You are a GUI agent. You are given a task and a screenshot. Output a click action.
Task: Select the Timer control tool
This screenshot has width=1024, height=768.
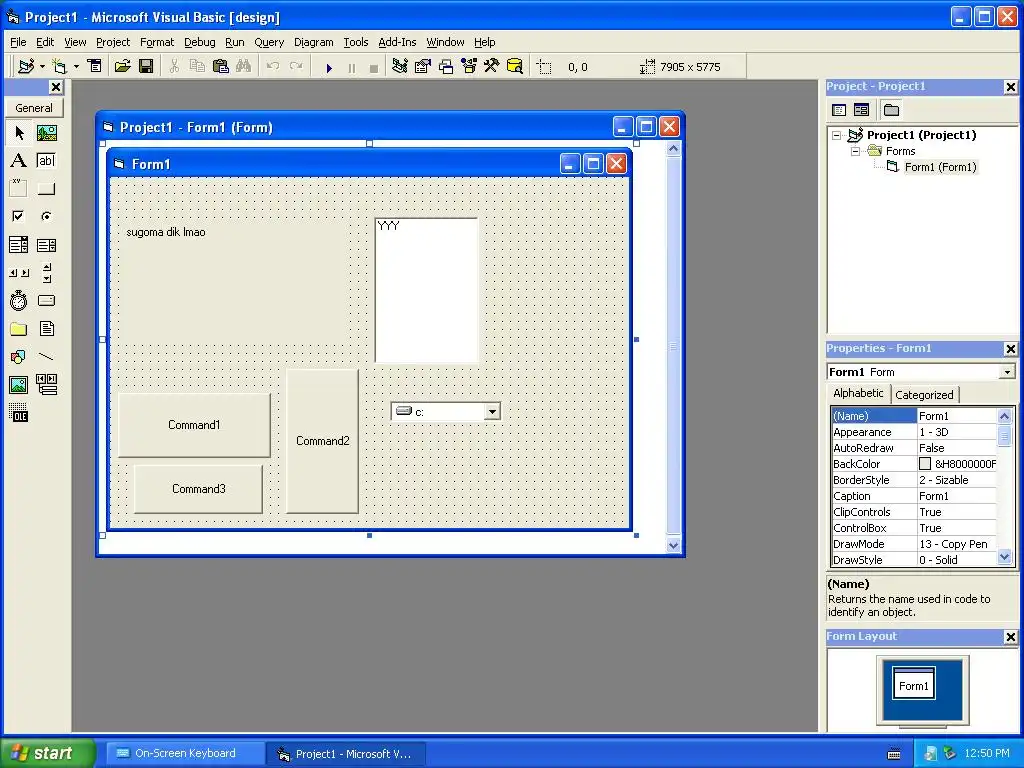click(19, 300)
